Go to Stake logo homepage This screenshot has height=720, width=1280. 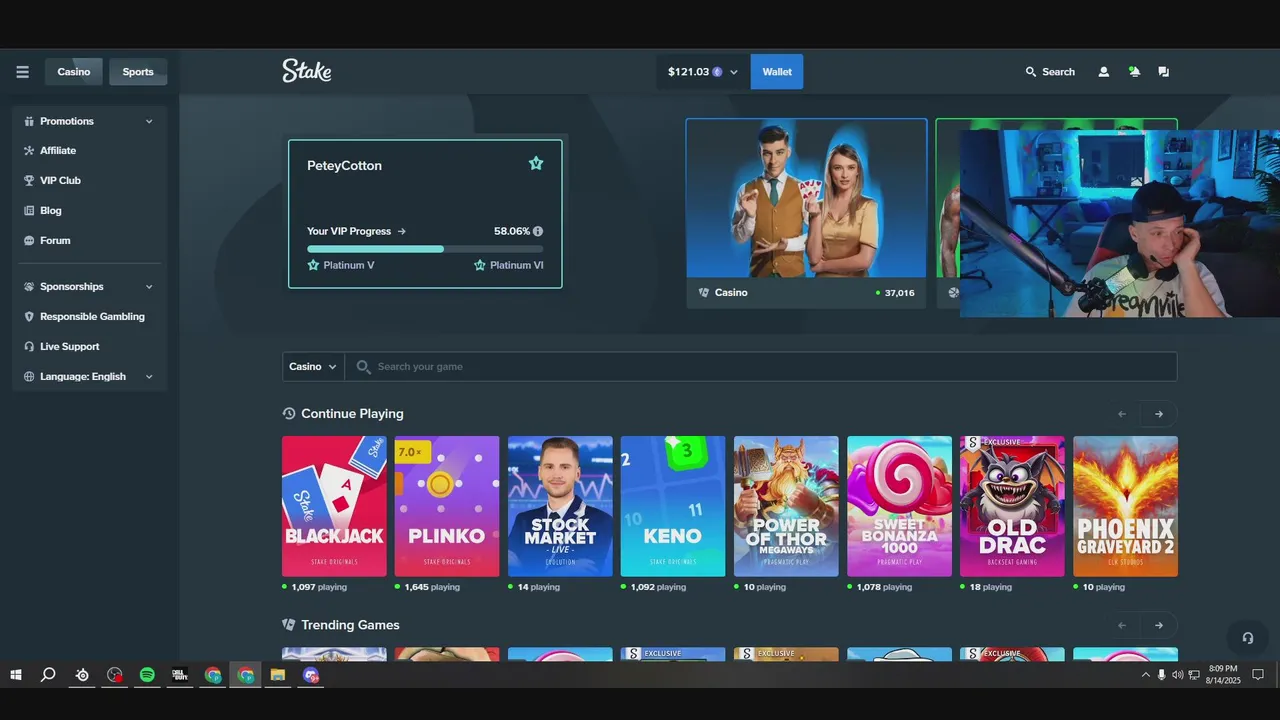307,71
